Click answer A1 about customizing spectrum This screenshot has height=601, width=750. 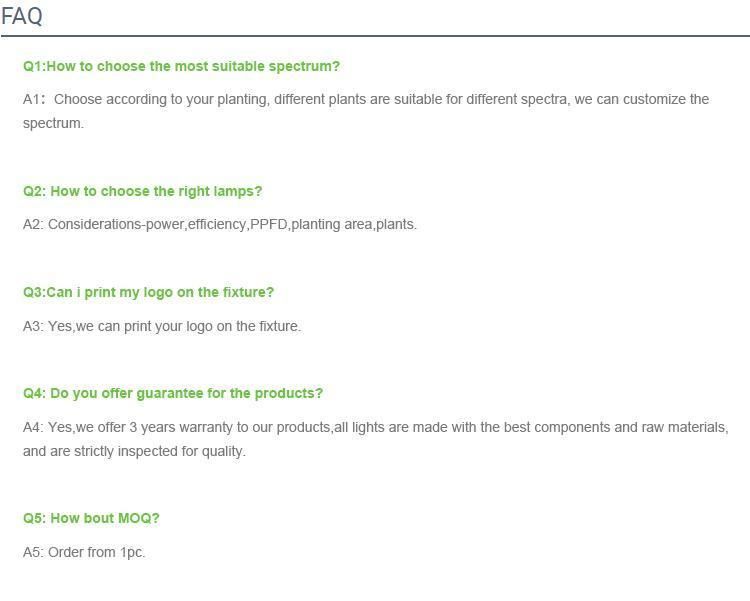coord(366,111)
